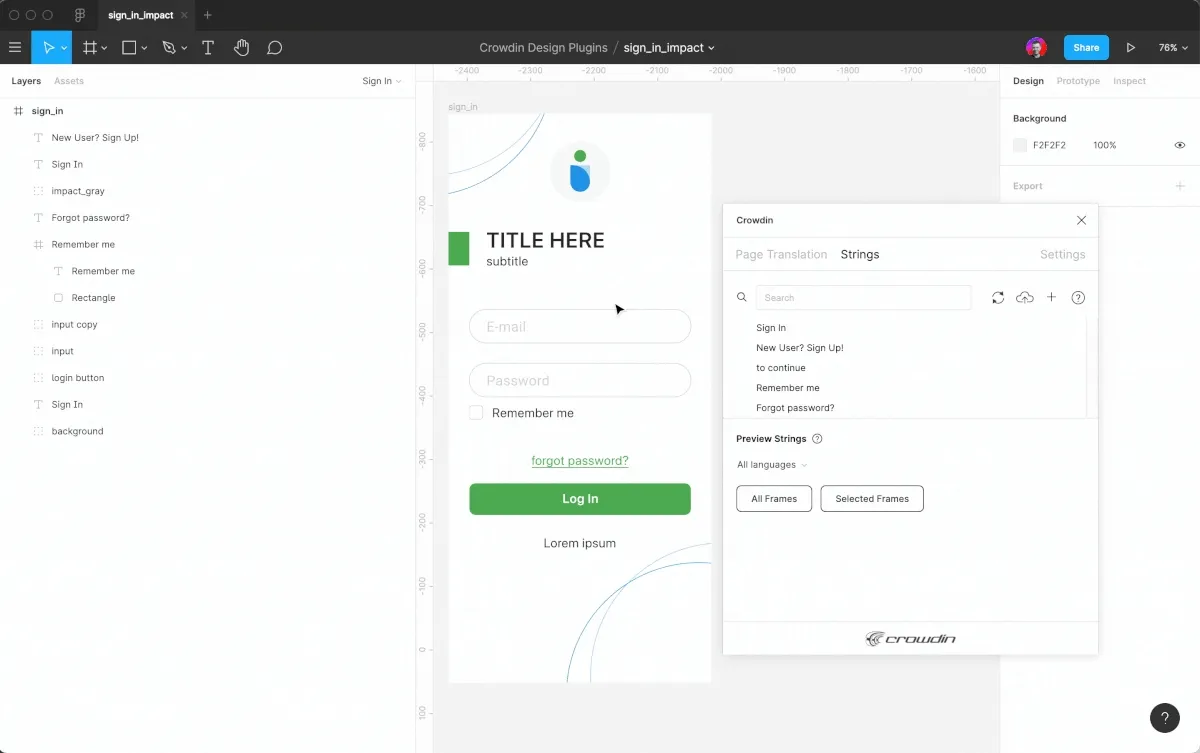1200x753 pixels.
Task: Open the Prototype tab
Action: coord(1078,81)
